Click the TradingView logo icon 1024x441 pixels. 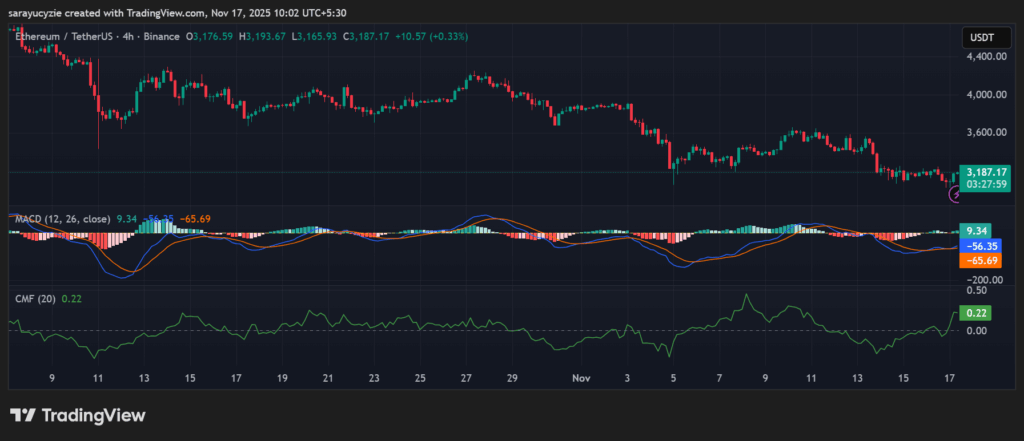pyautogui.click(x=23, y=415)
